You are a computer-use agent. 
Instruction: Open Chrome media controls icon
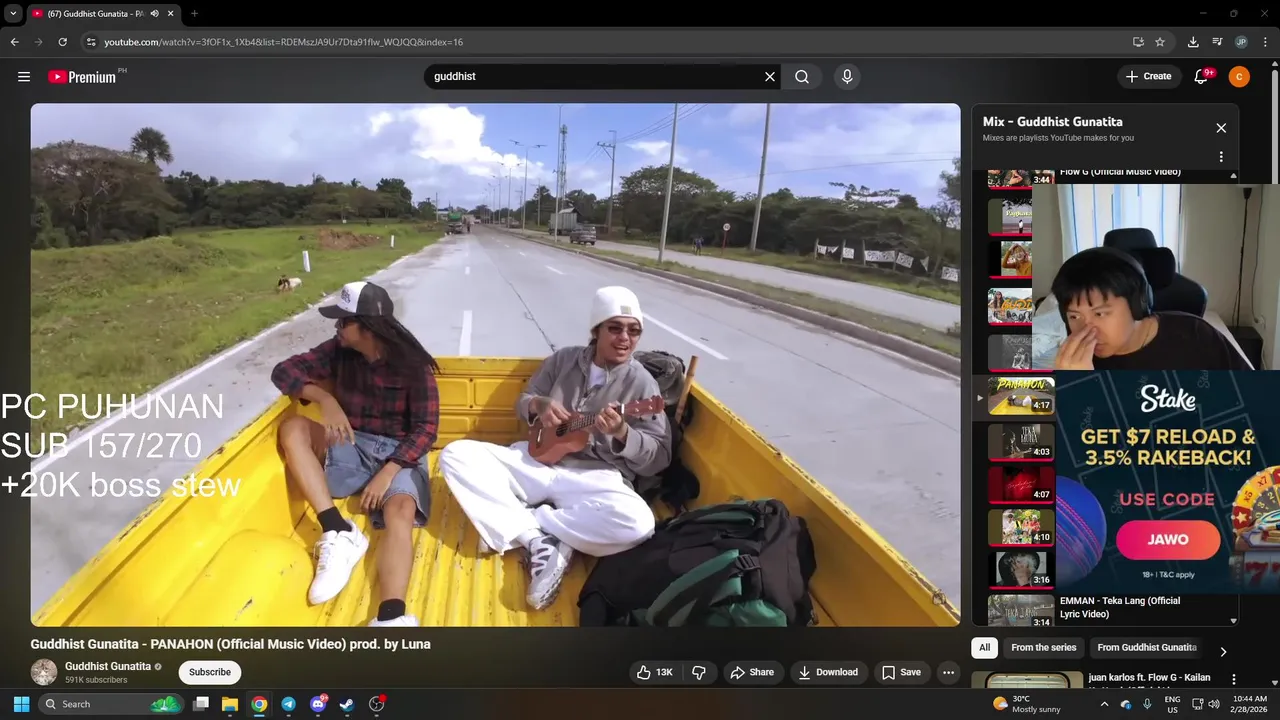coord(1217,42)
